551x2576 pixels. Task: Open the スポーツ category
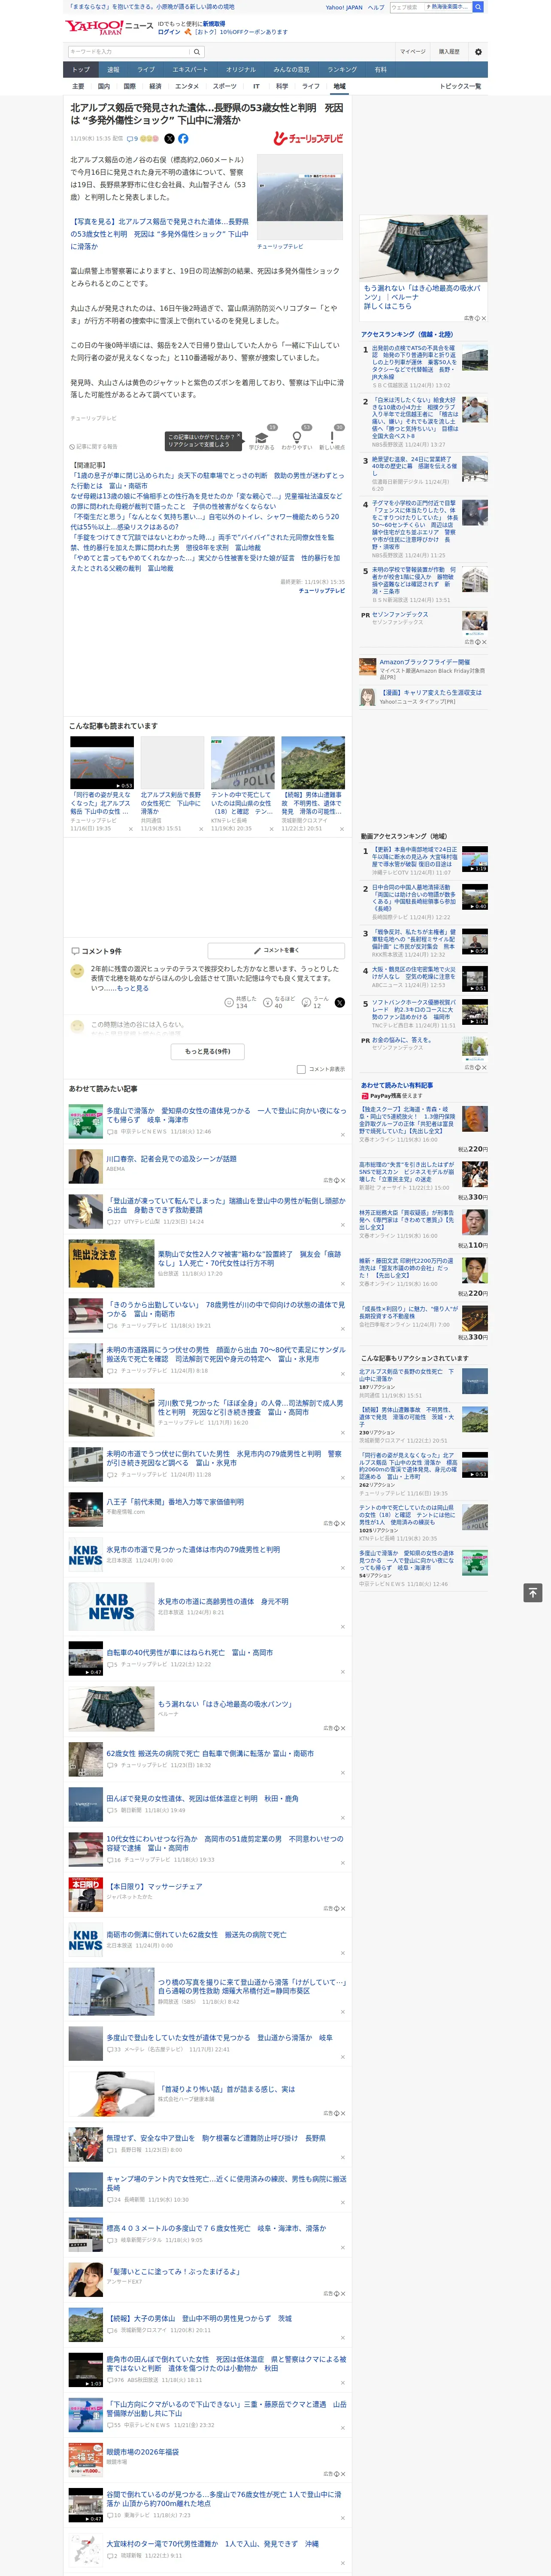(225, 86)
